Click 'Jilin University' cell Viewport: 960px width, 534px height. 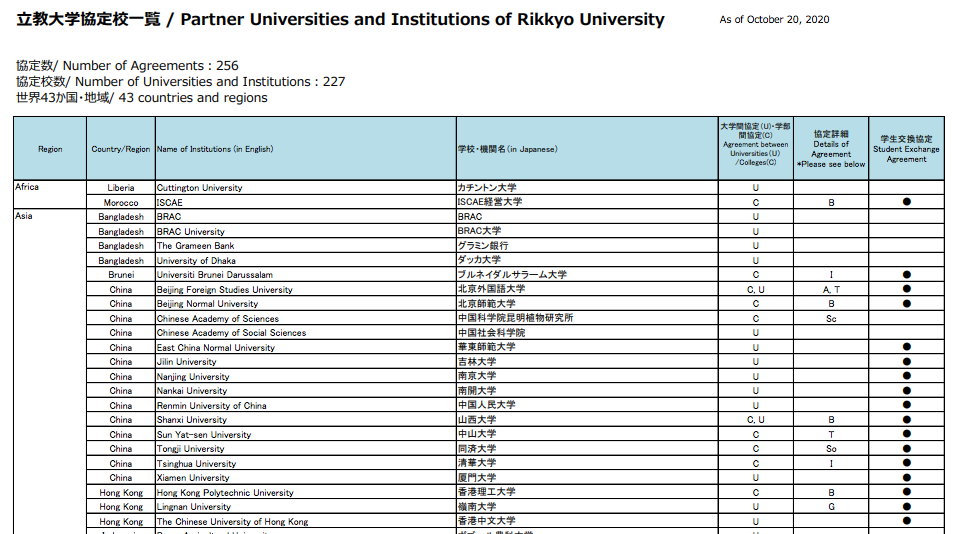tap(306, 362)
